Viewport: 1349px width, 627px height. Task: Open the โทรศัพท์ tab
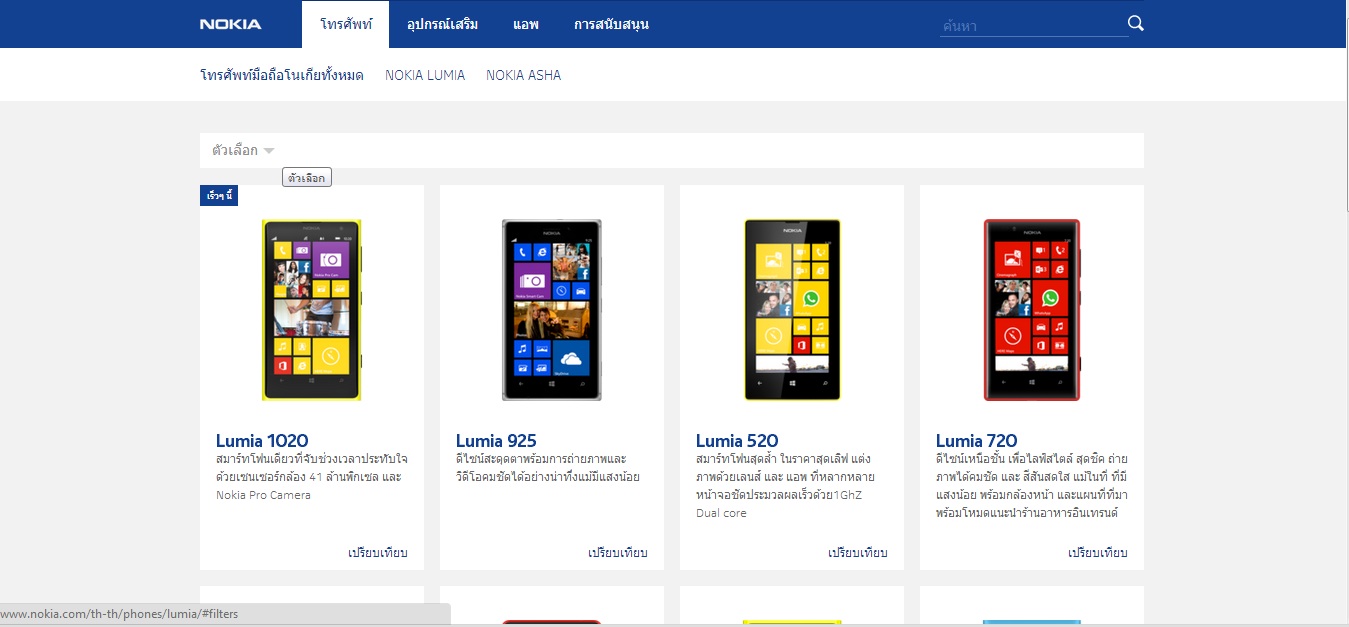pyautogui.click(x=346, y=24)
